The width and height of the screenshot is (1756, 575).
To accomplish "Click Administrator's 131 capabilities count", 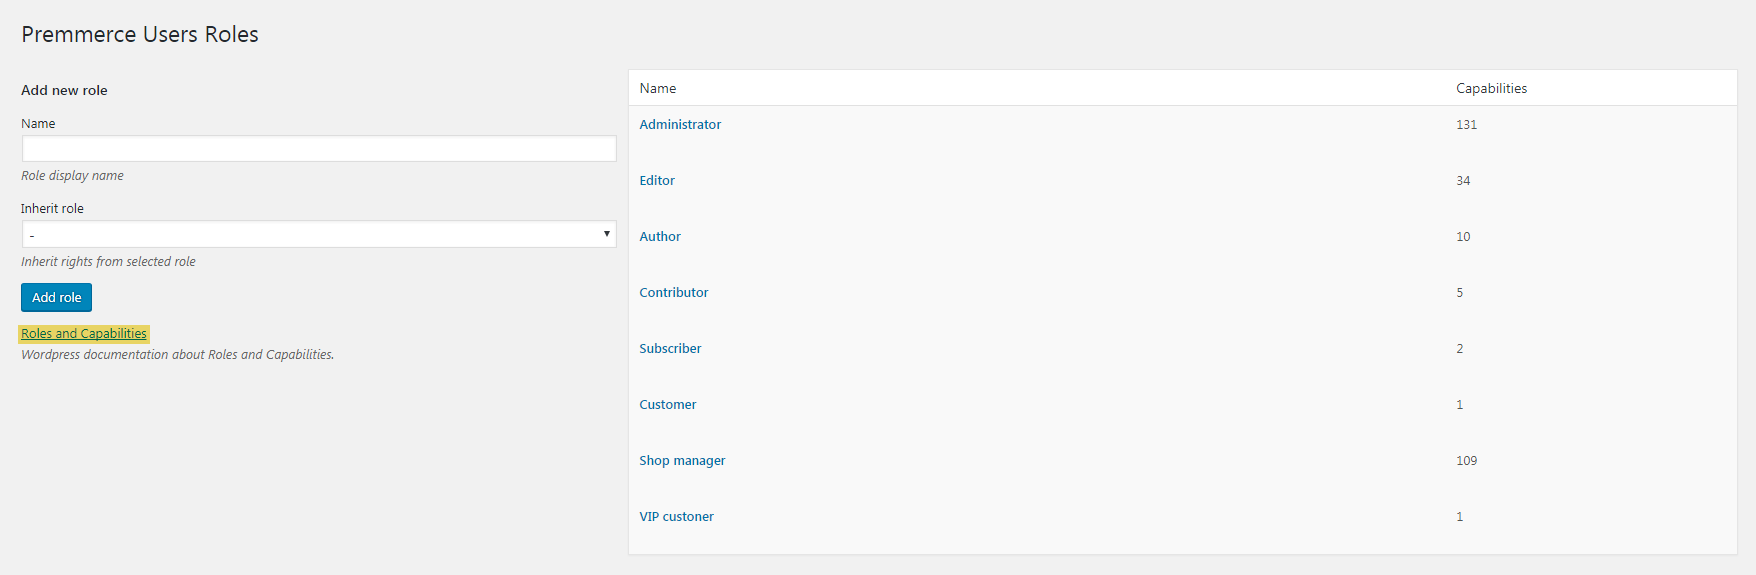I will [1467, 125].
